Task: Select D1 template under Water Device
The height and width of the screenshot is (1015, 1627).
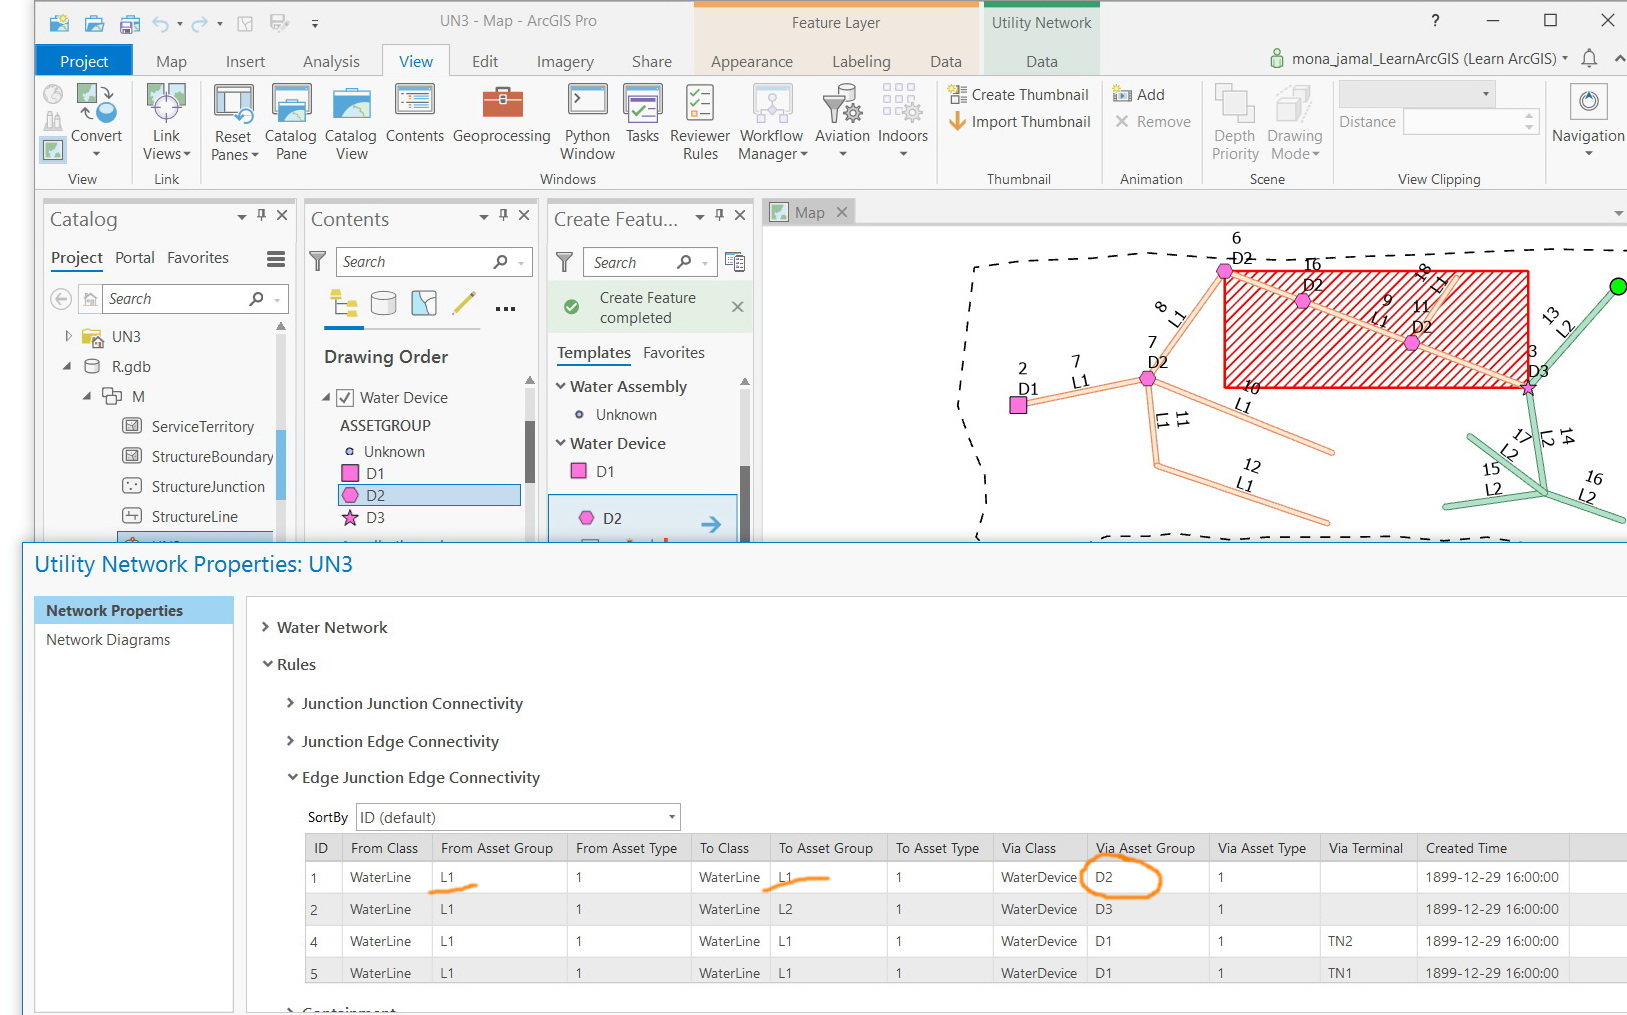Action: (x=605, y=472)
